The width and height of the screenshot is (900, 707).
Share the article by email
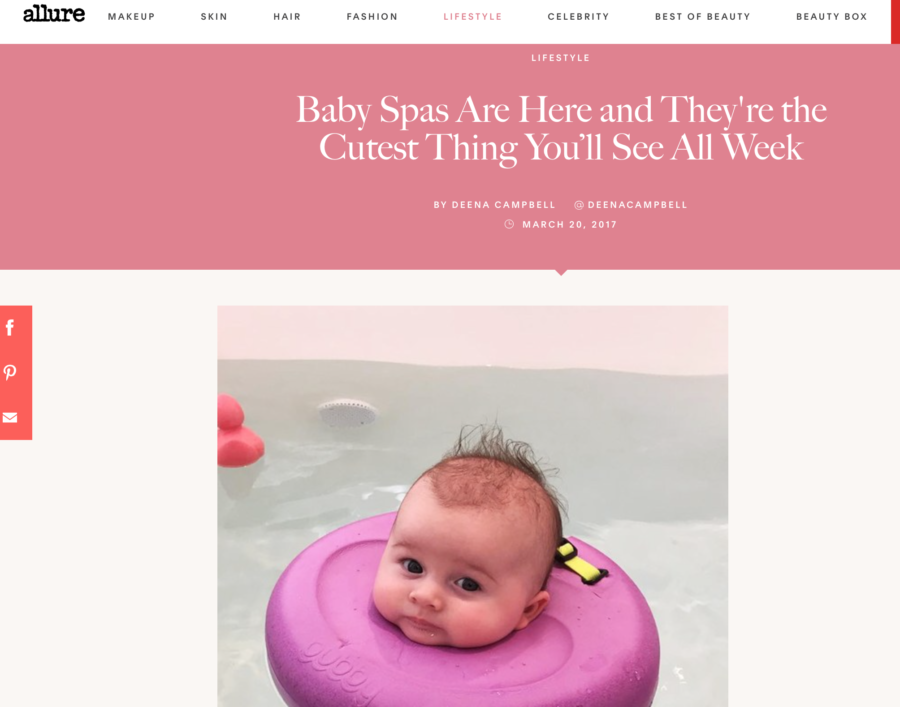click(10, 417)
